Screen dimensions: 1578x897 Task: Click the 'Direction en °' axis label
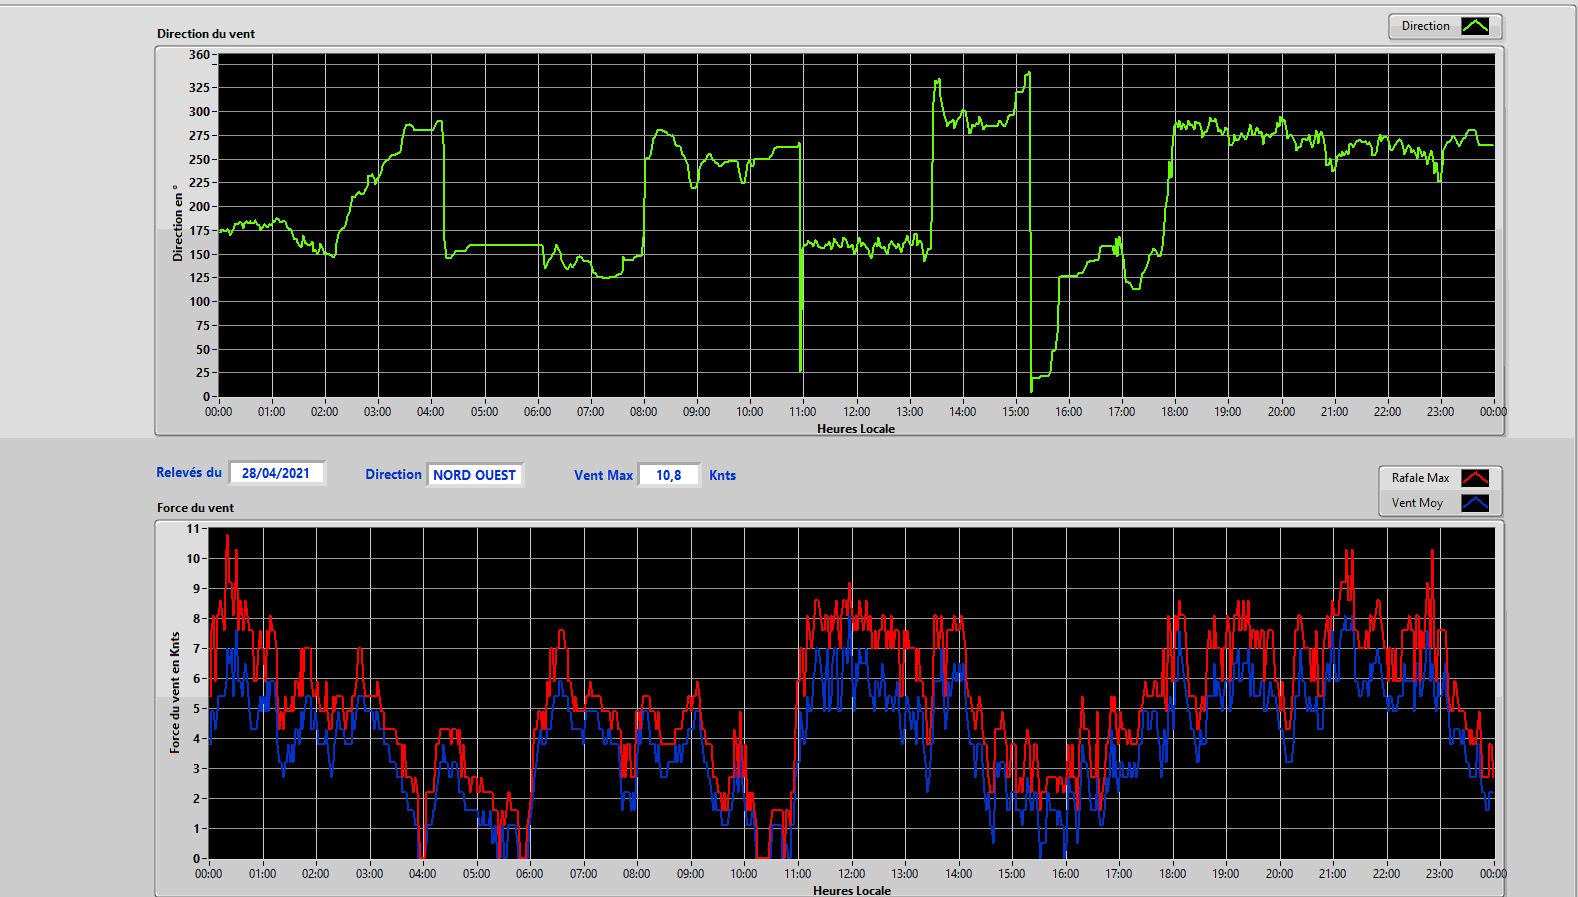pos(178,223)
